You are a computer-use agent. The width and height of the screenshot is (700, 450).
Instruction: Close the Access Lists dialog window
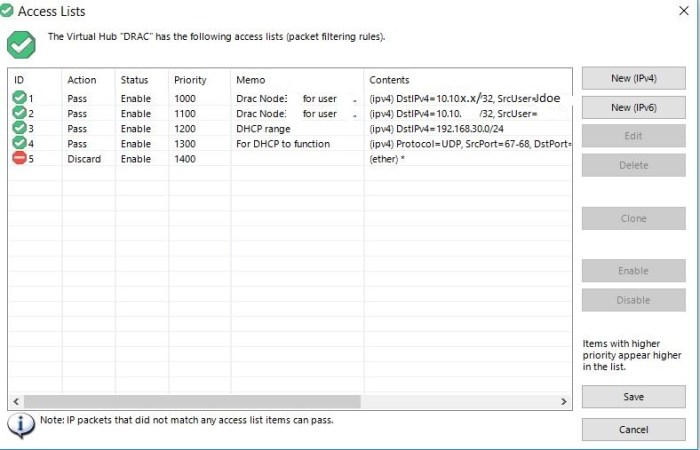[x=682, y=11]
